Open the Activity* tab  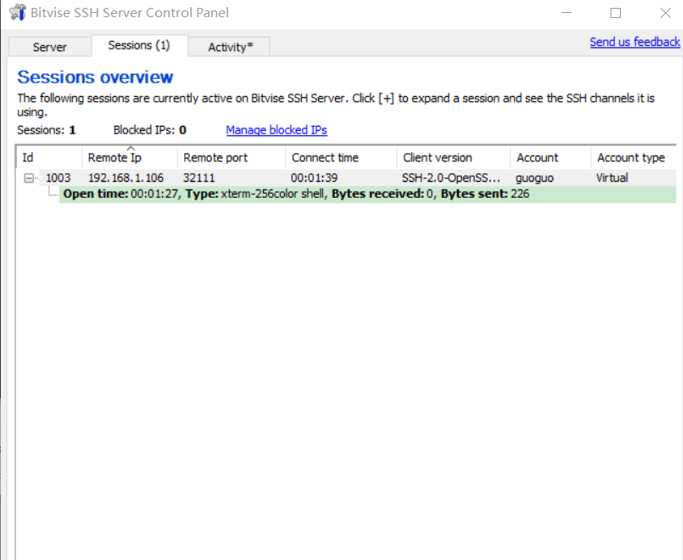coord(230,47)
